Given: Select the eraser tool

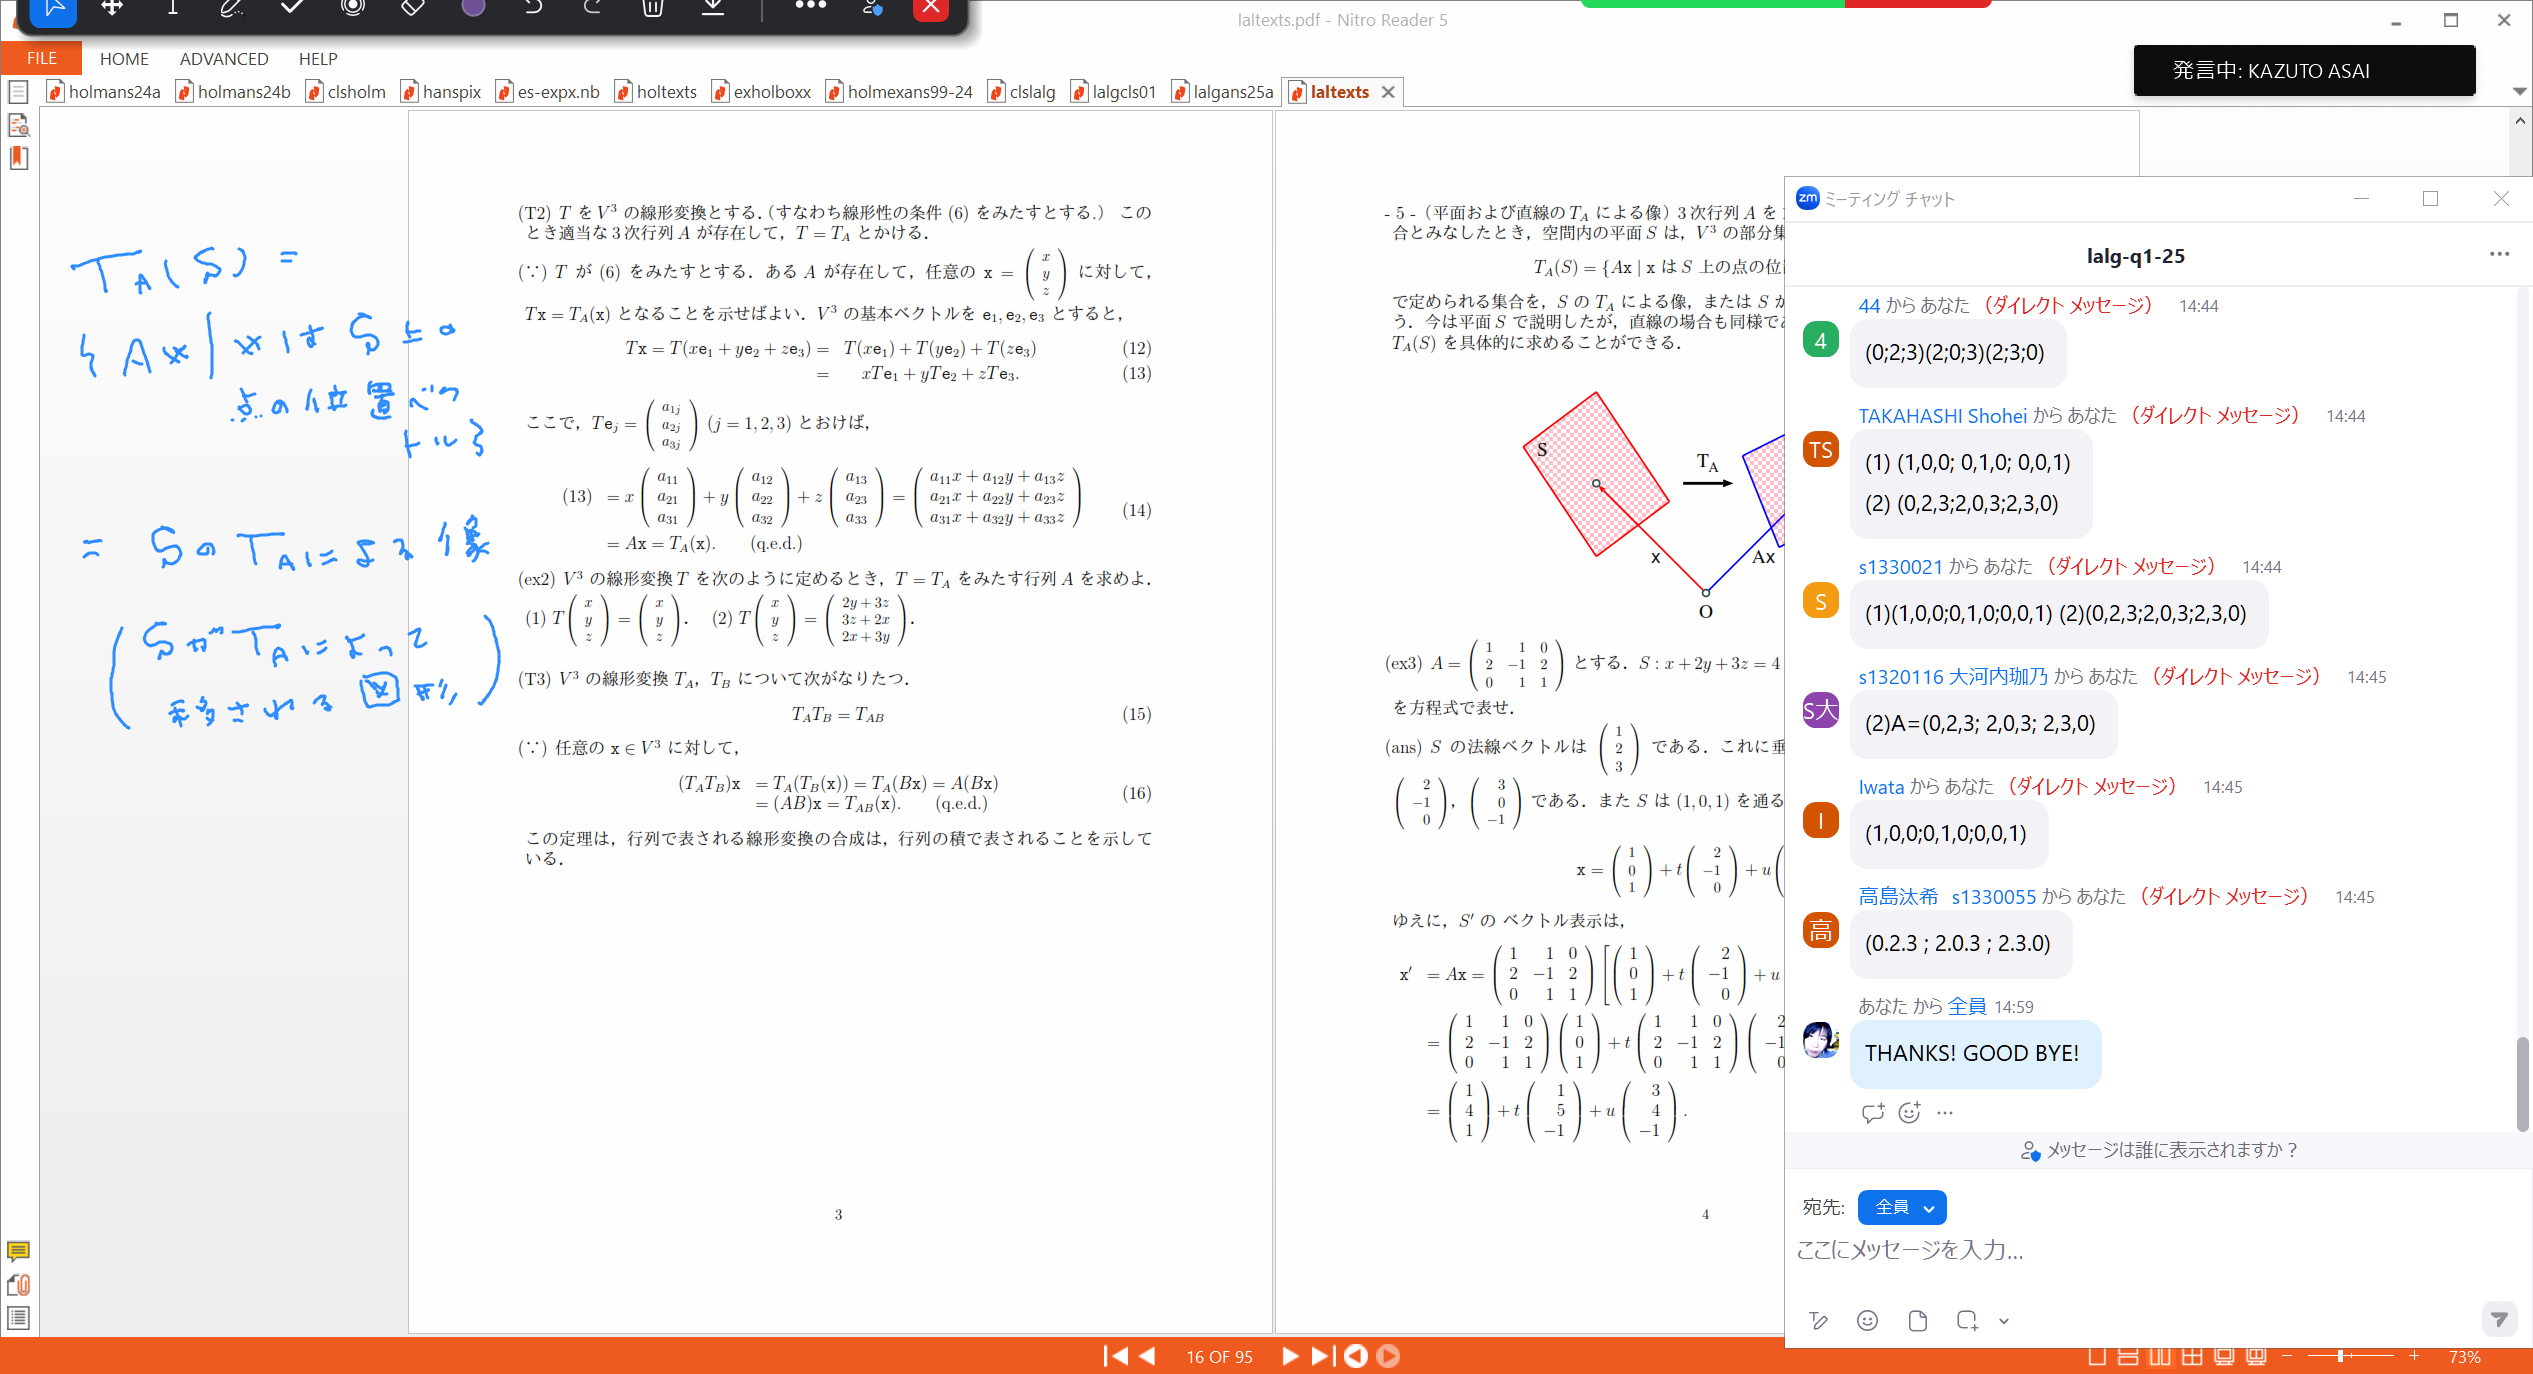Looking at the screenshot, I should click(x=412, y=8).
